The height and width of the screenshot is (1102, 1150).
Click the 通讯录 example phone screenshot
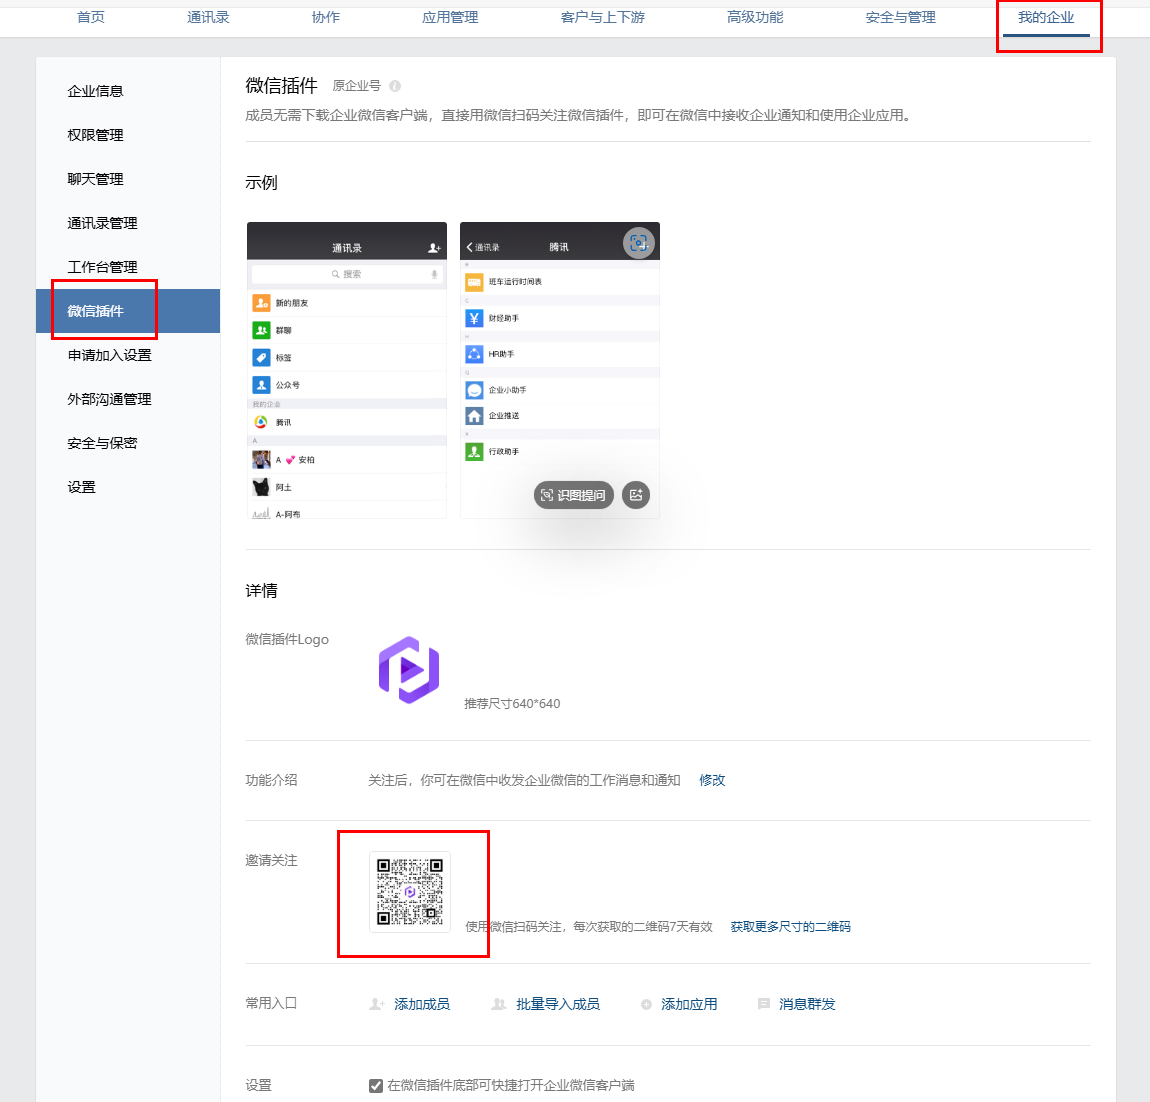tap(347, 370)
